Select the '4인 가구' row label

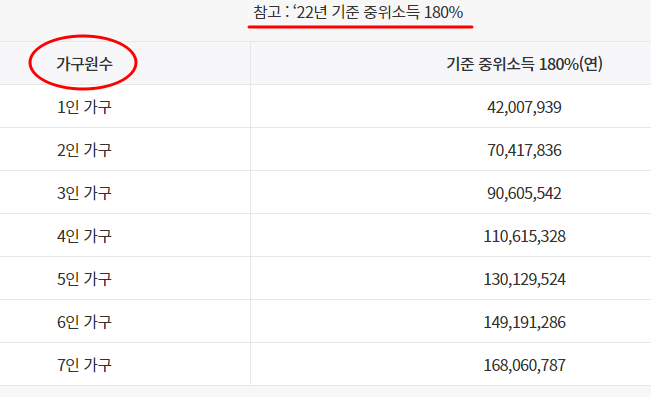(84, 236)
